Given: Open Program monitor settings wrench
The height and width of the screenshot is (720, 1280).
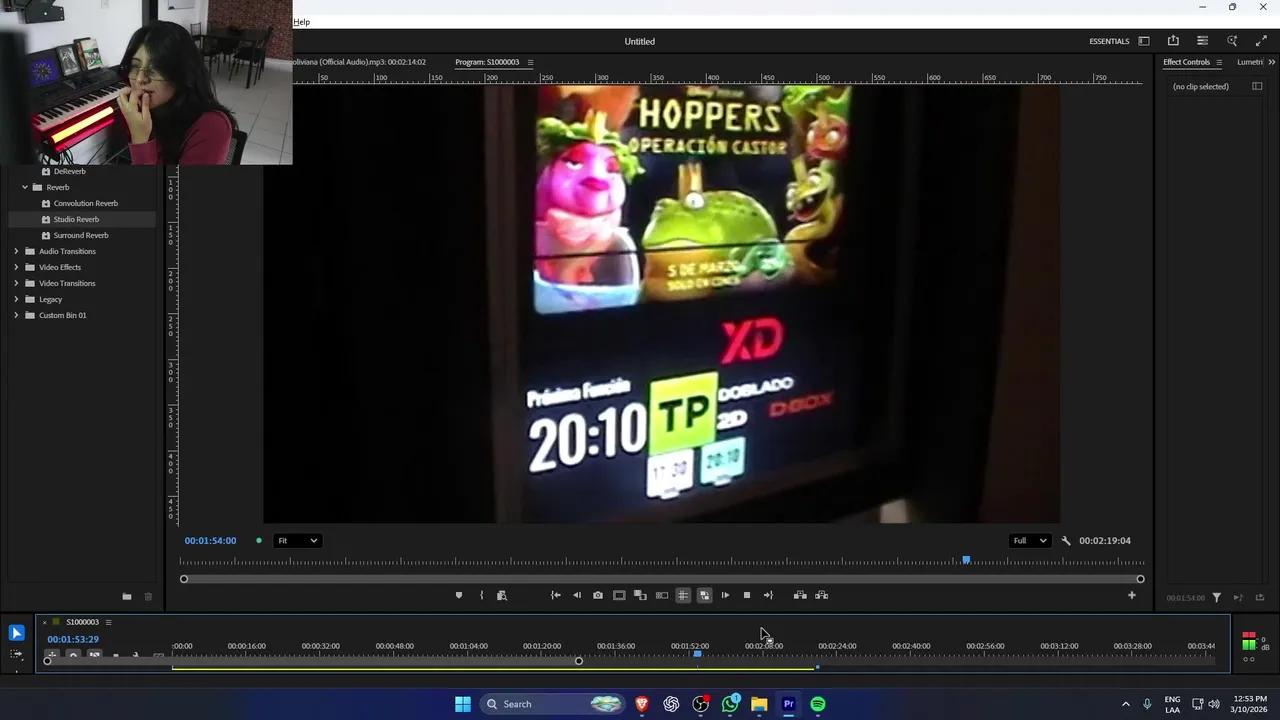Looking at the screenshot, I should pos(1066,541).
